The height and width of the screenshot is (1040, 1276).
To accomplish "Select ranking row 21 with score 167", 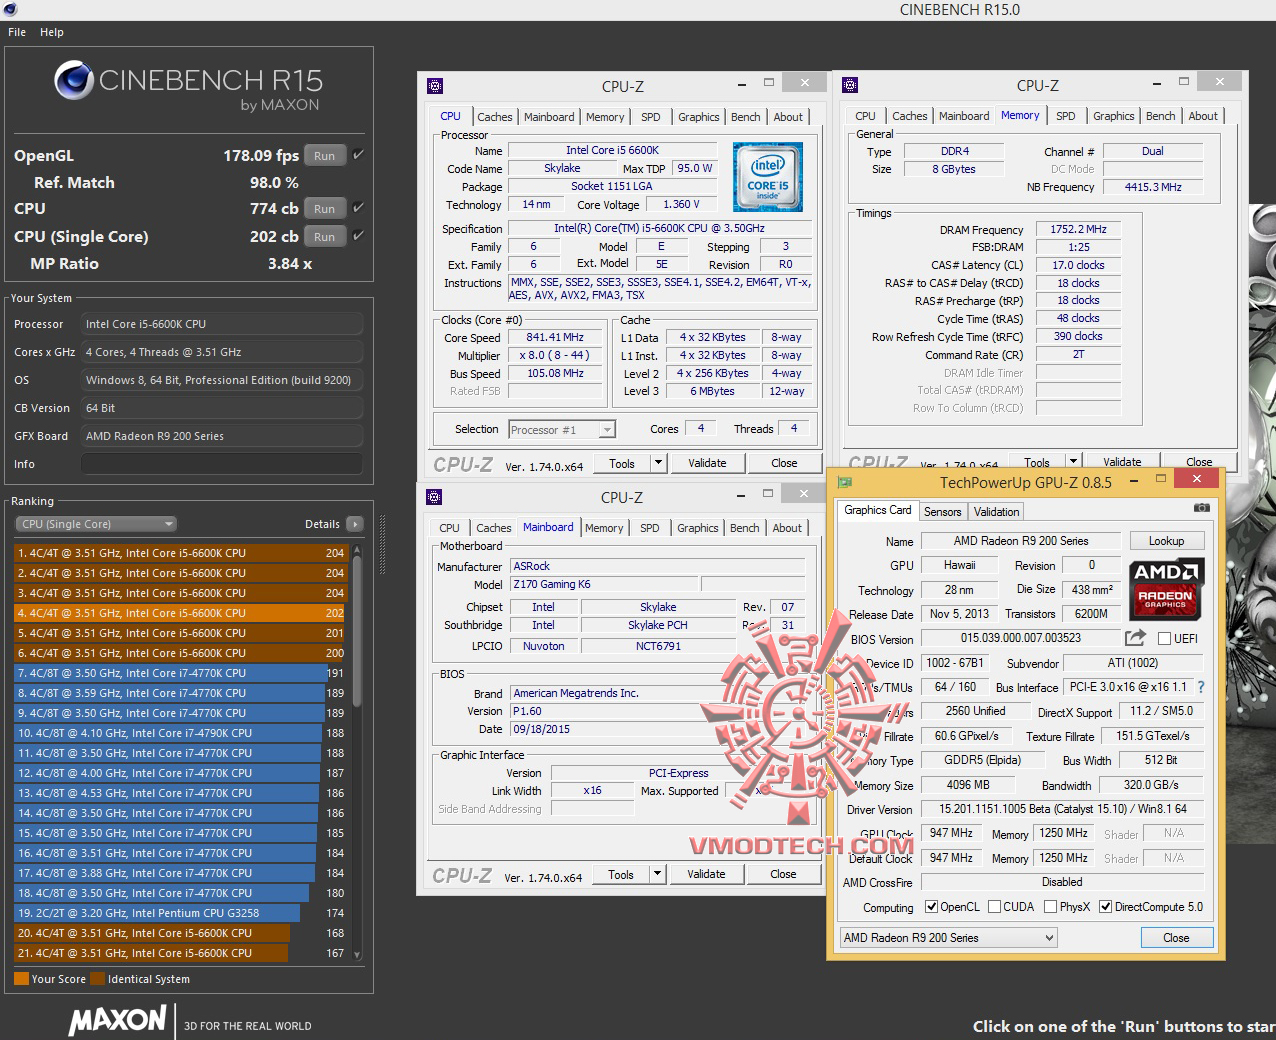I will click(181, 953).
